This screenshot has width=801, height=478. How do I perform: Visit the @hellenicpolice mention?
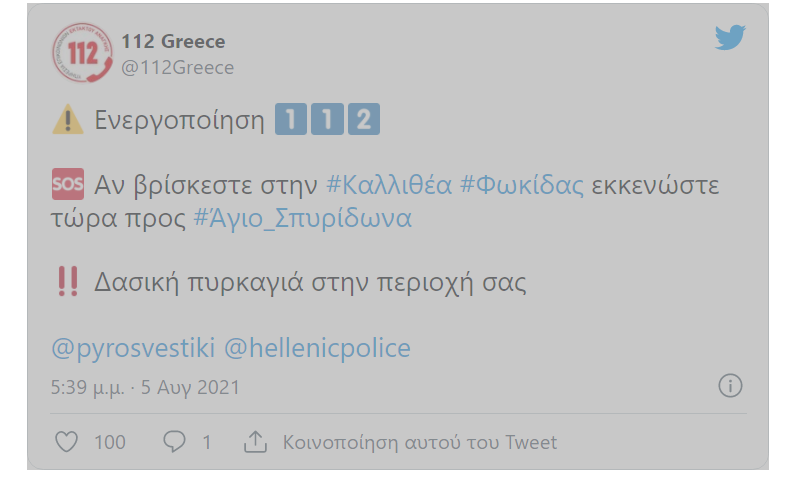coord(317,348)
